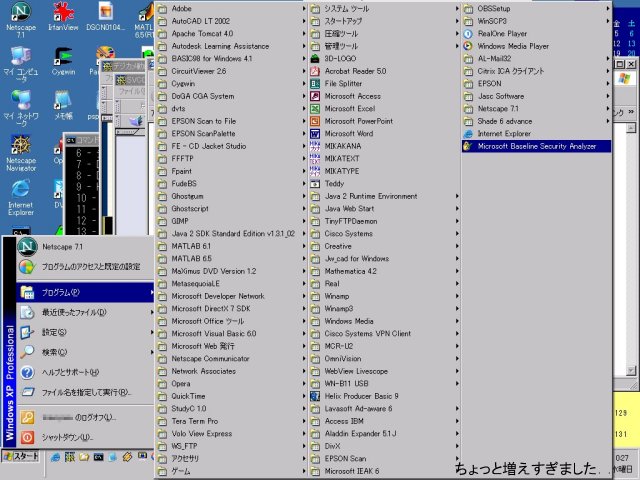The width and height of the screenshot is (640, 480).
Task: Launch Microsoft Baseline Security Analyzer
Action: point(536,146)
